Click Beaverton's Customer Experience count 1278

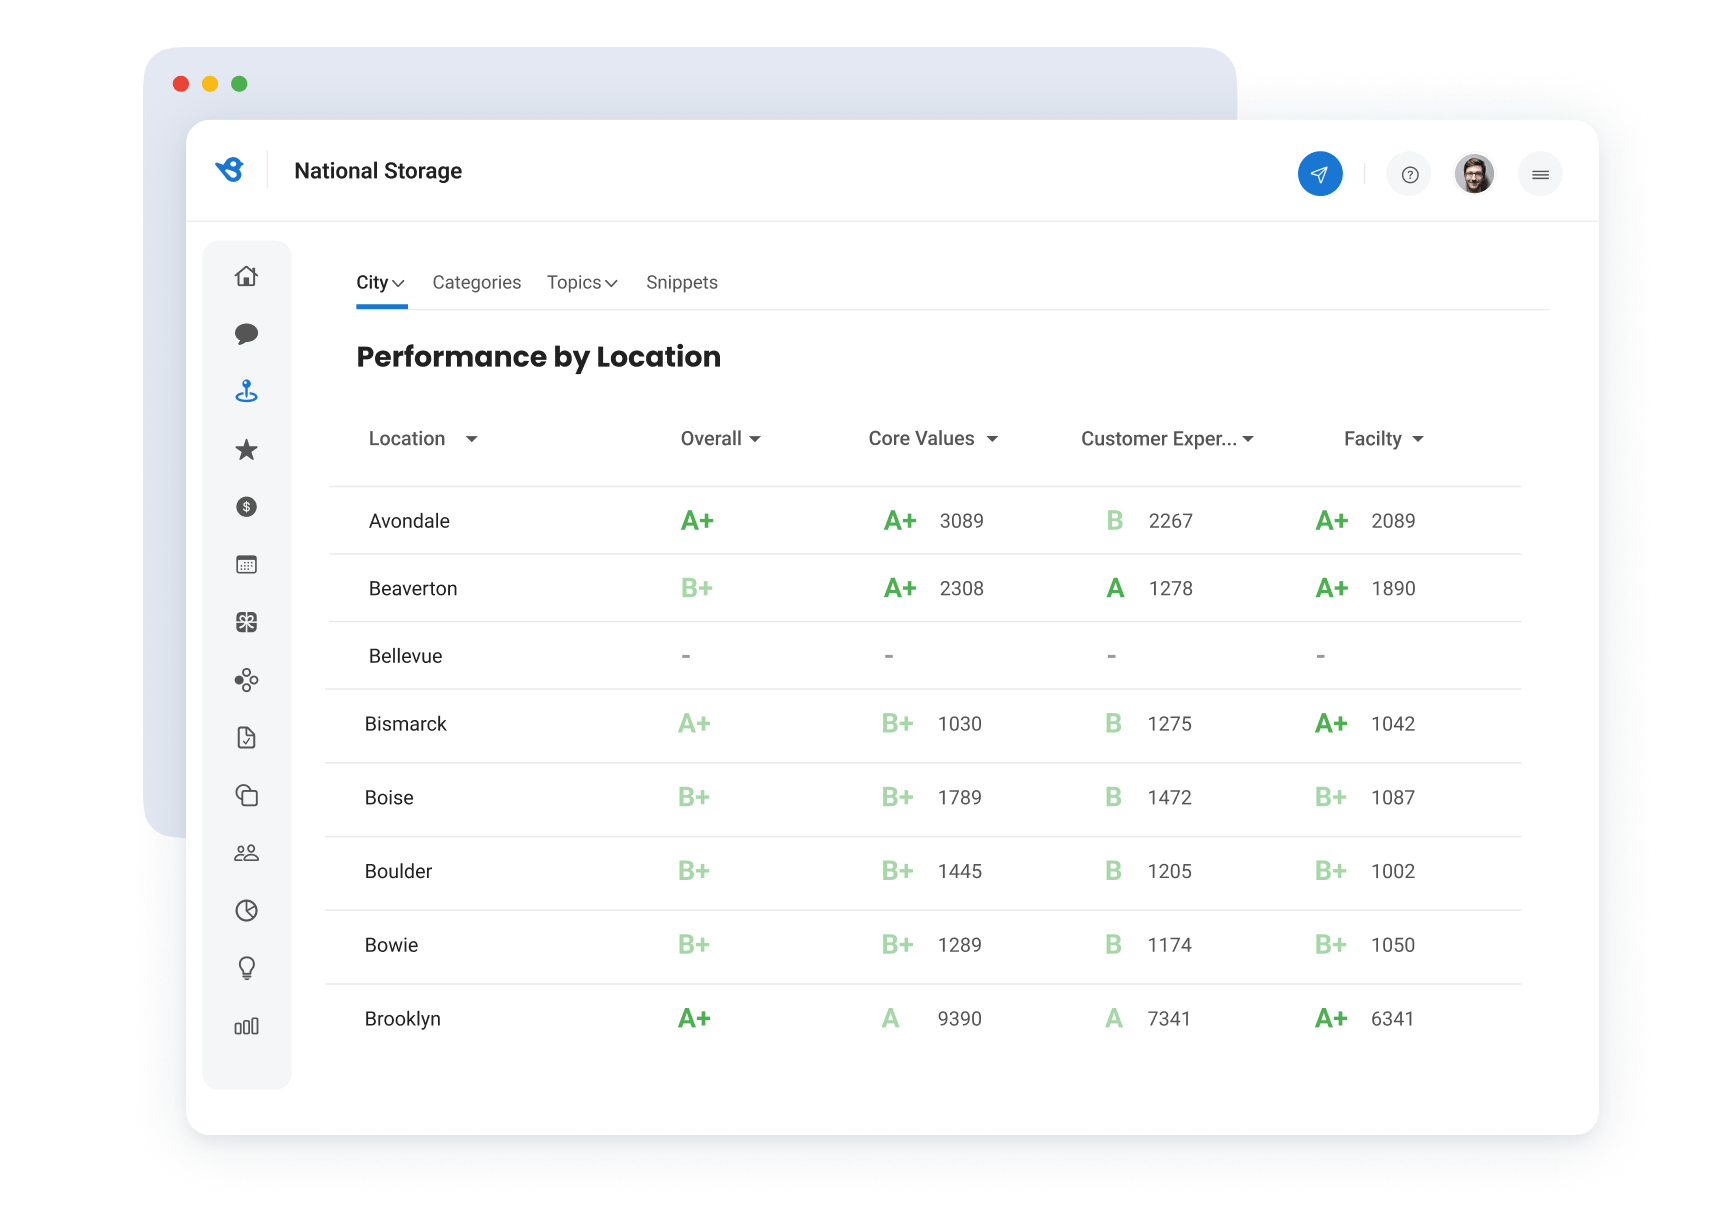click(1171, 589)
